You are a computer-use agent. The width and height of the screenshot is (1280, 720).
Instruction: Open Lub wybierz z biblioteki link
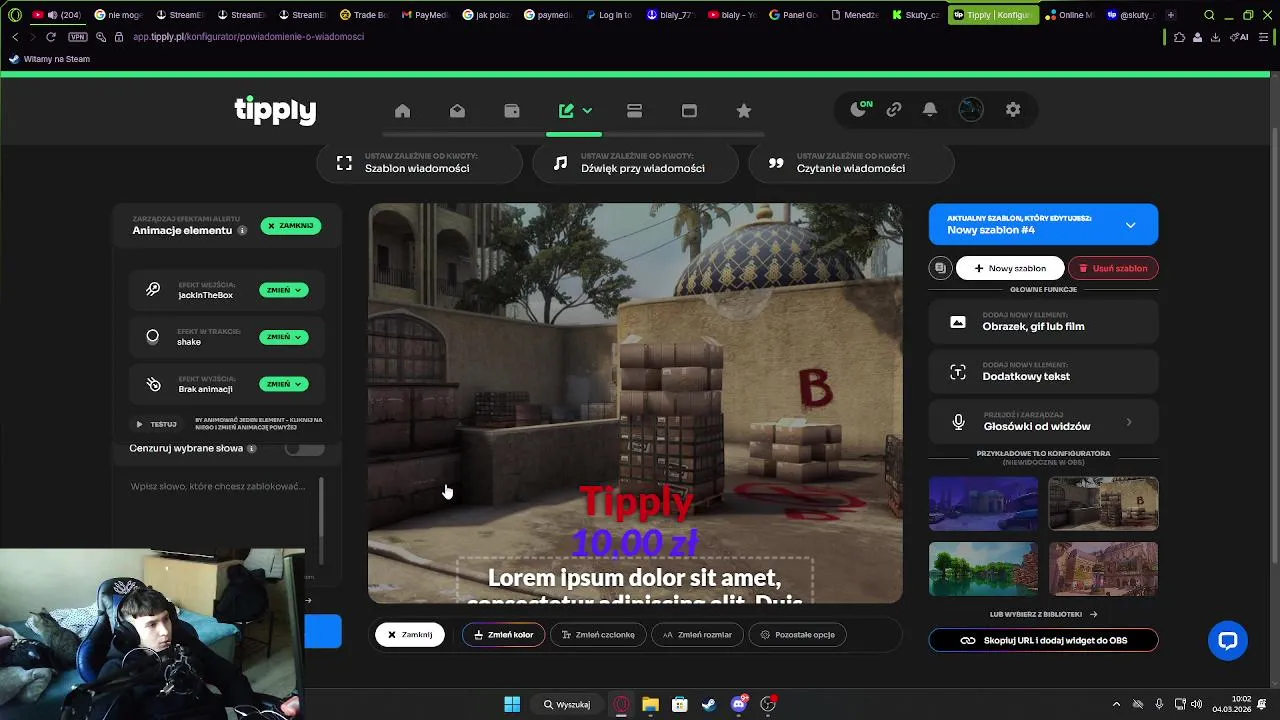coord(1043,615)
